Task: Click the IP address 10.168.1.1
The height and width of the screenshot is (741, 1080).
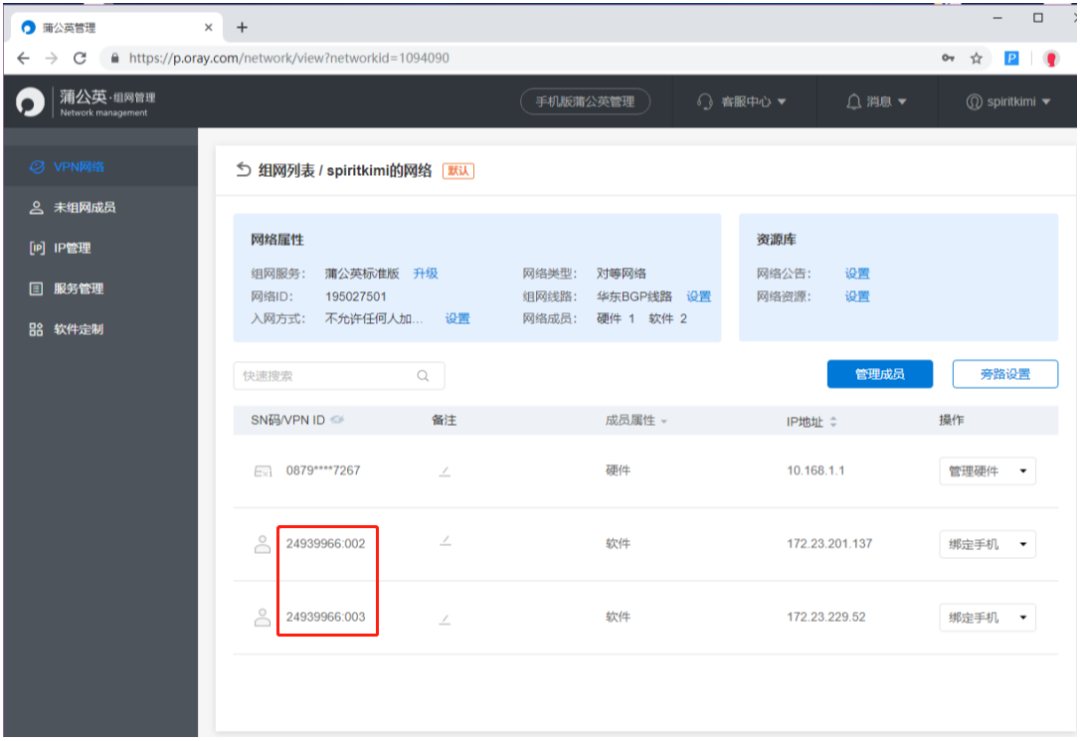Action: (816, 470)
